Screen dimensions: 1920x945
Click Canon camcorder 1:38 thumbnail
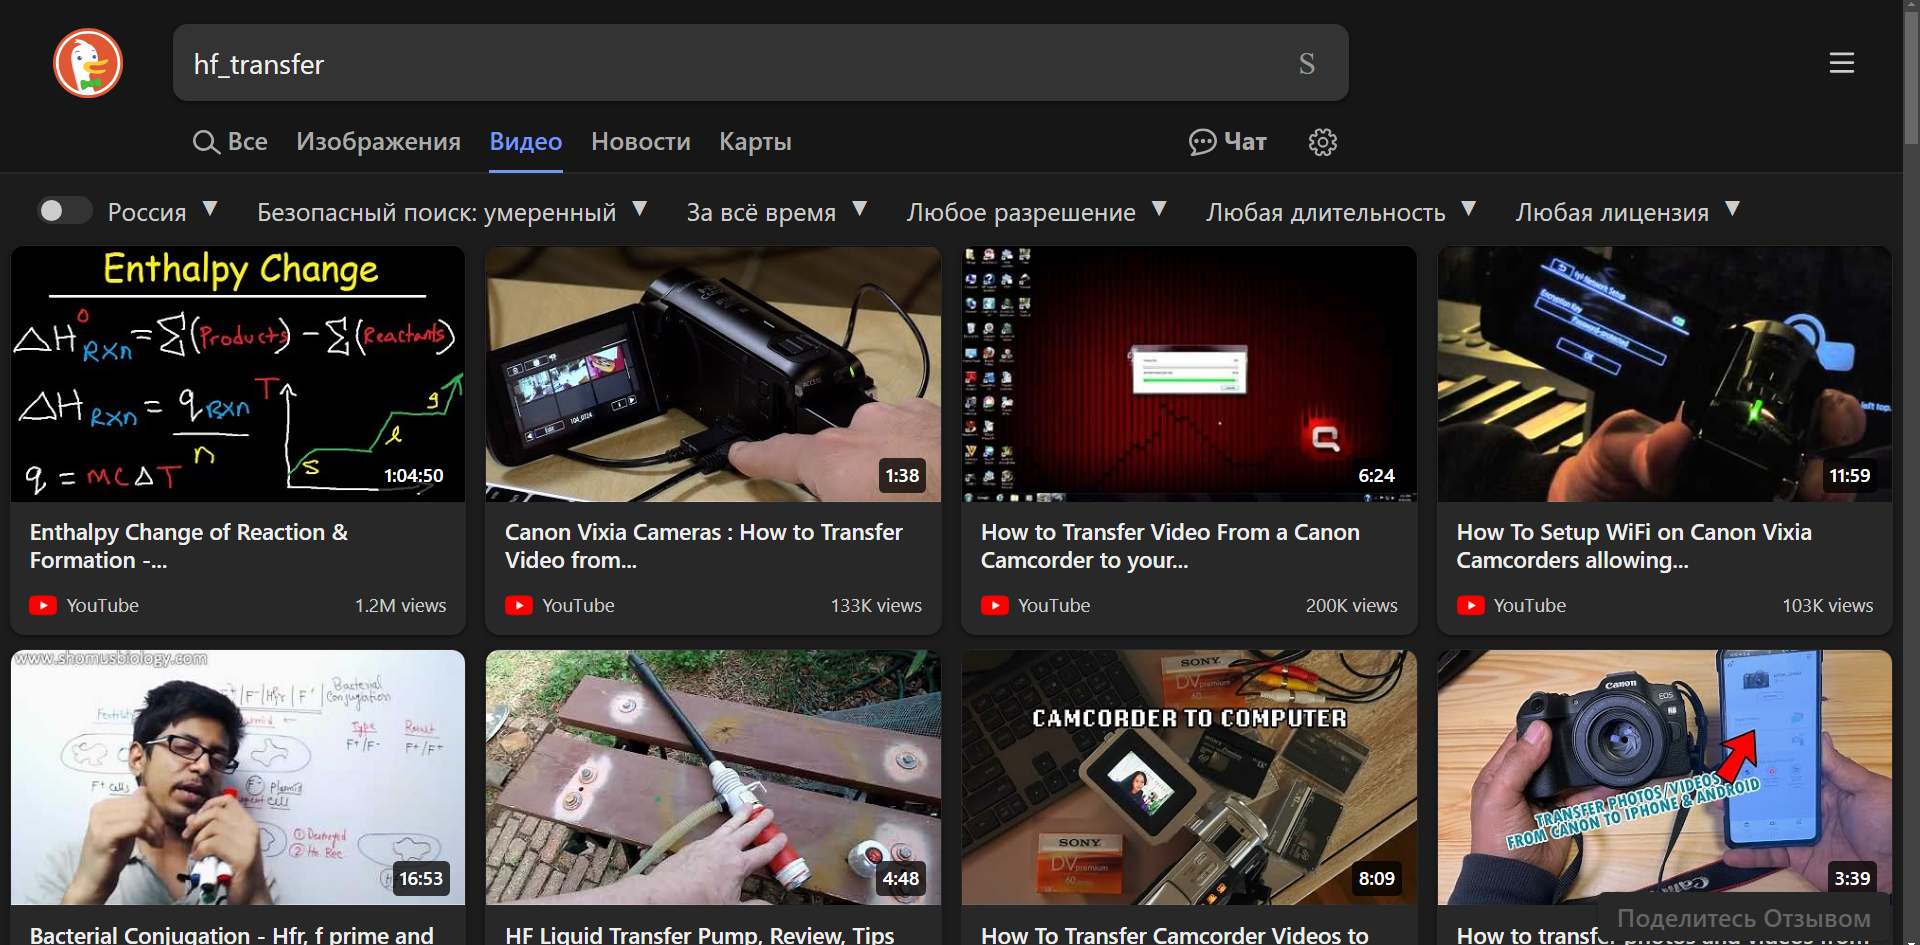point(713,374)
